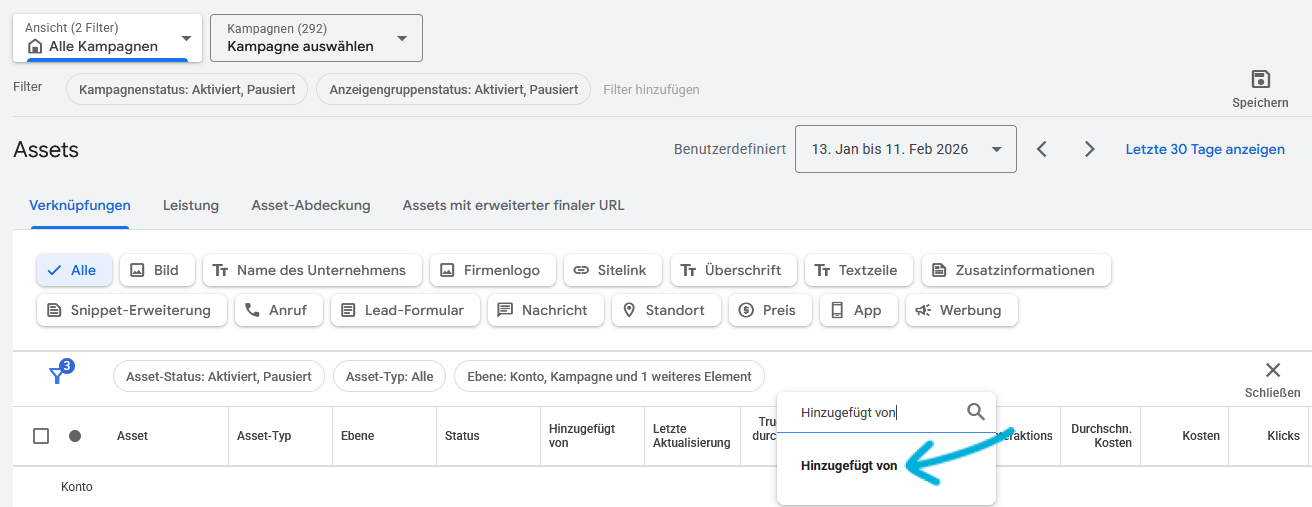Click the Filter hinzufügen input field
Image resolution: width=1312 pixels, height=507 pixels.
[x=651, y=89]
